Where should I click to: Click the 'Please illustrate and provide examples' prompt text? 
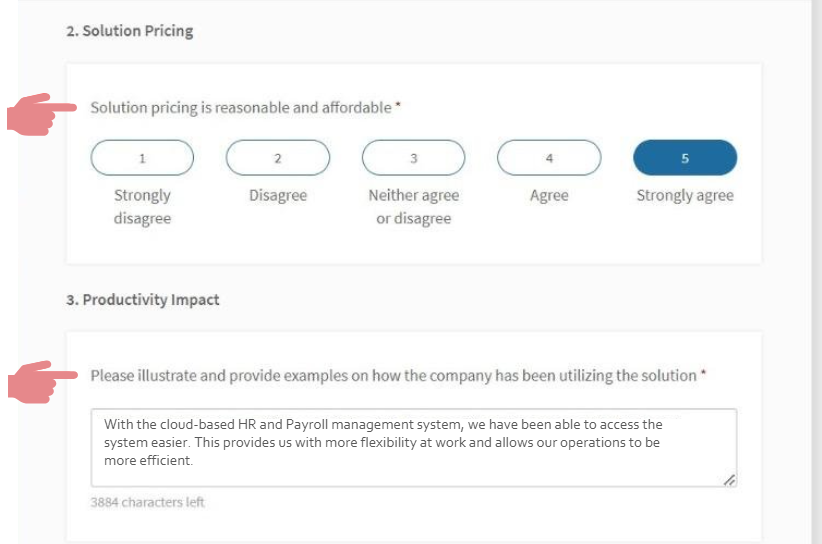[398, 376]
